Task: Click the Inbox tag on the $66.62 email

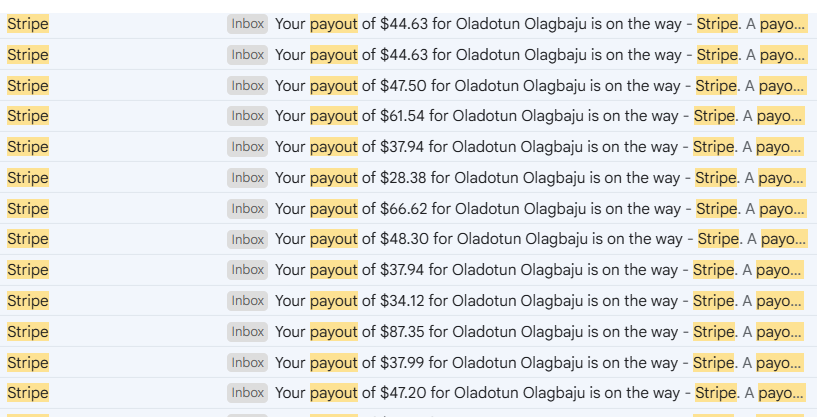Action: coord(247,209)
